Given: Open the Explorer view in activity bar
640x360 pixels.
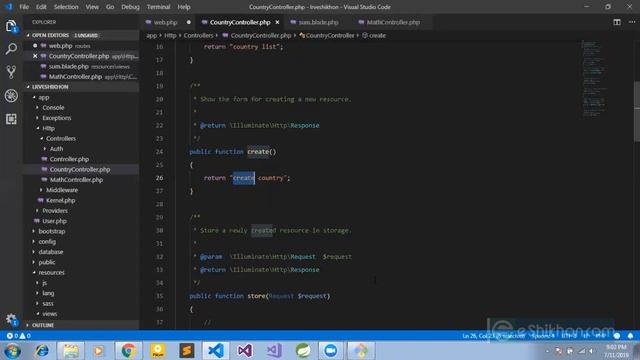Looking at the screenshot, I should coord(11,26).
